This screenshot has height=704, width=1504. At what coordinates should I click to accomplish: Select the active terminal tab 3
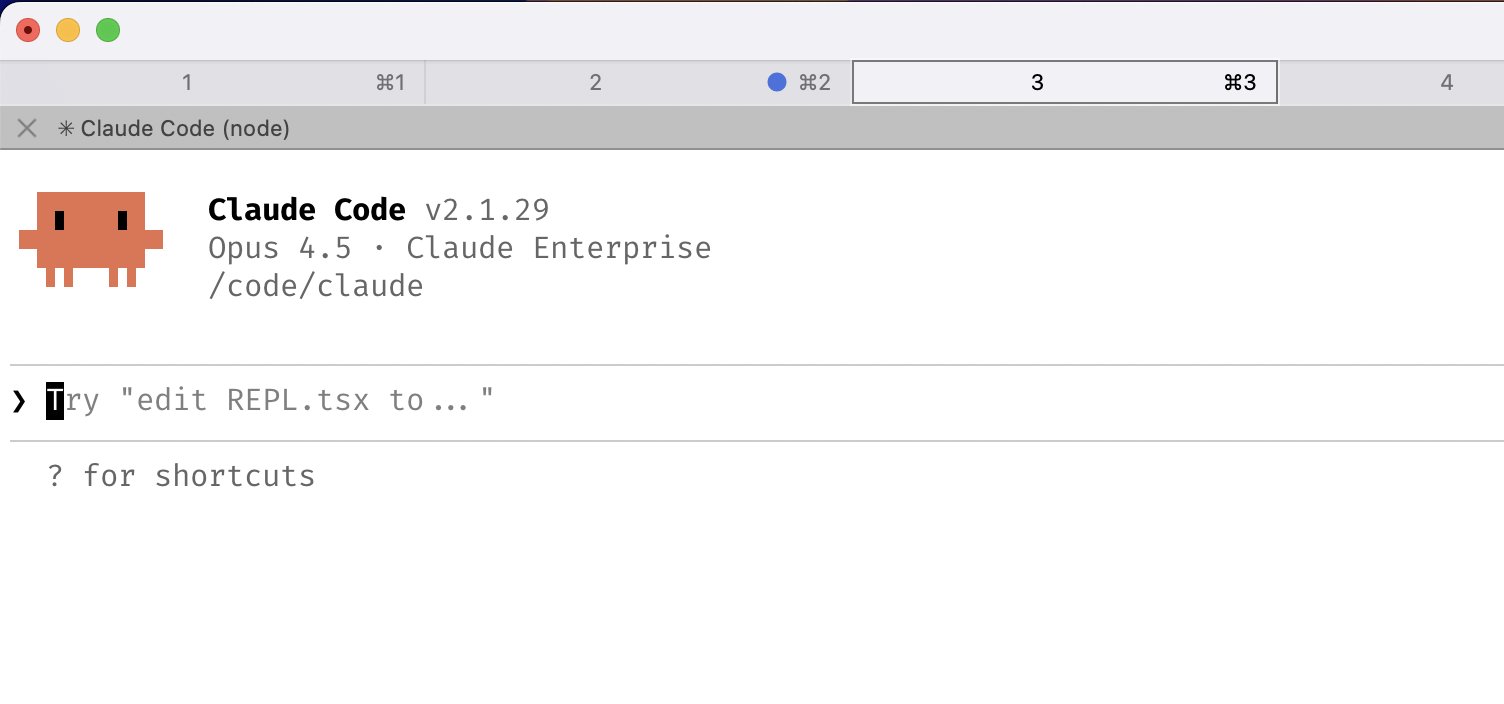tap(1037, 82)
